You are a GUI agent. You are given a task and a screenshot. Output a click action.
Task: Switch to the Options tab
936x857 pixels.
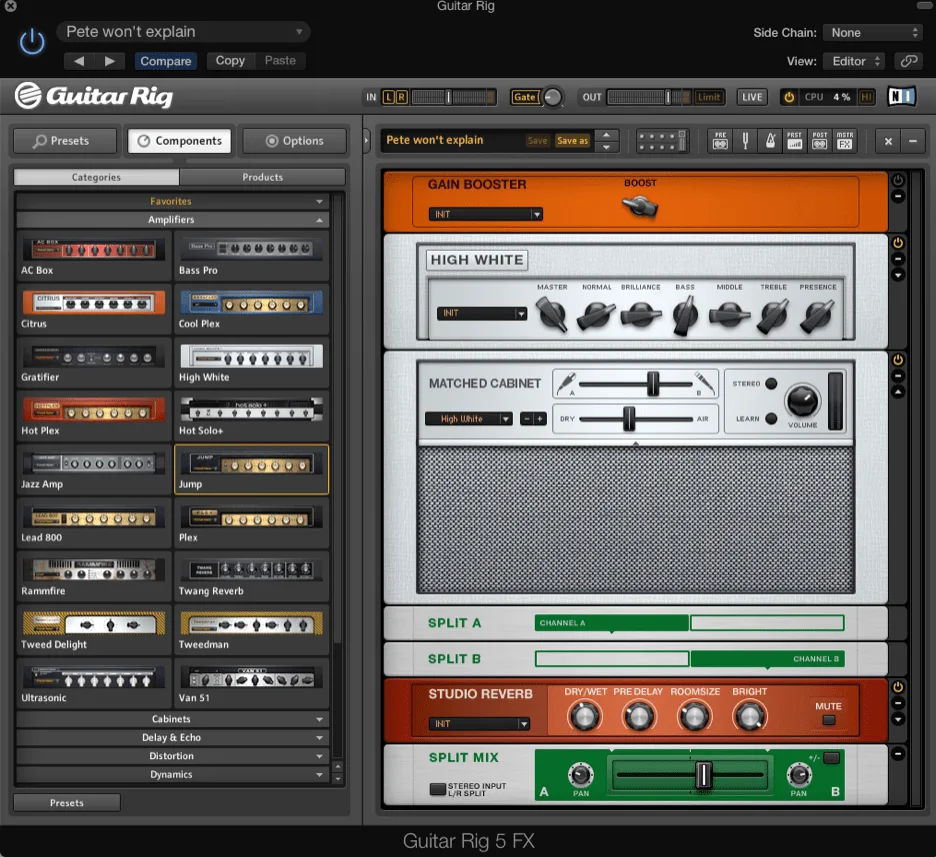coord(294,141)
